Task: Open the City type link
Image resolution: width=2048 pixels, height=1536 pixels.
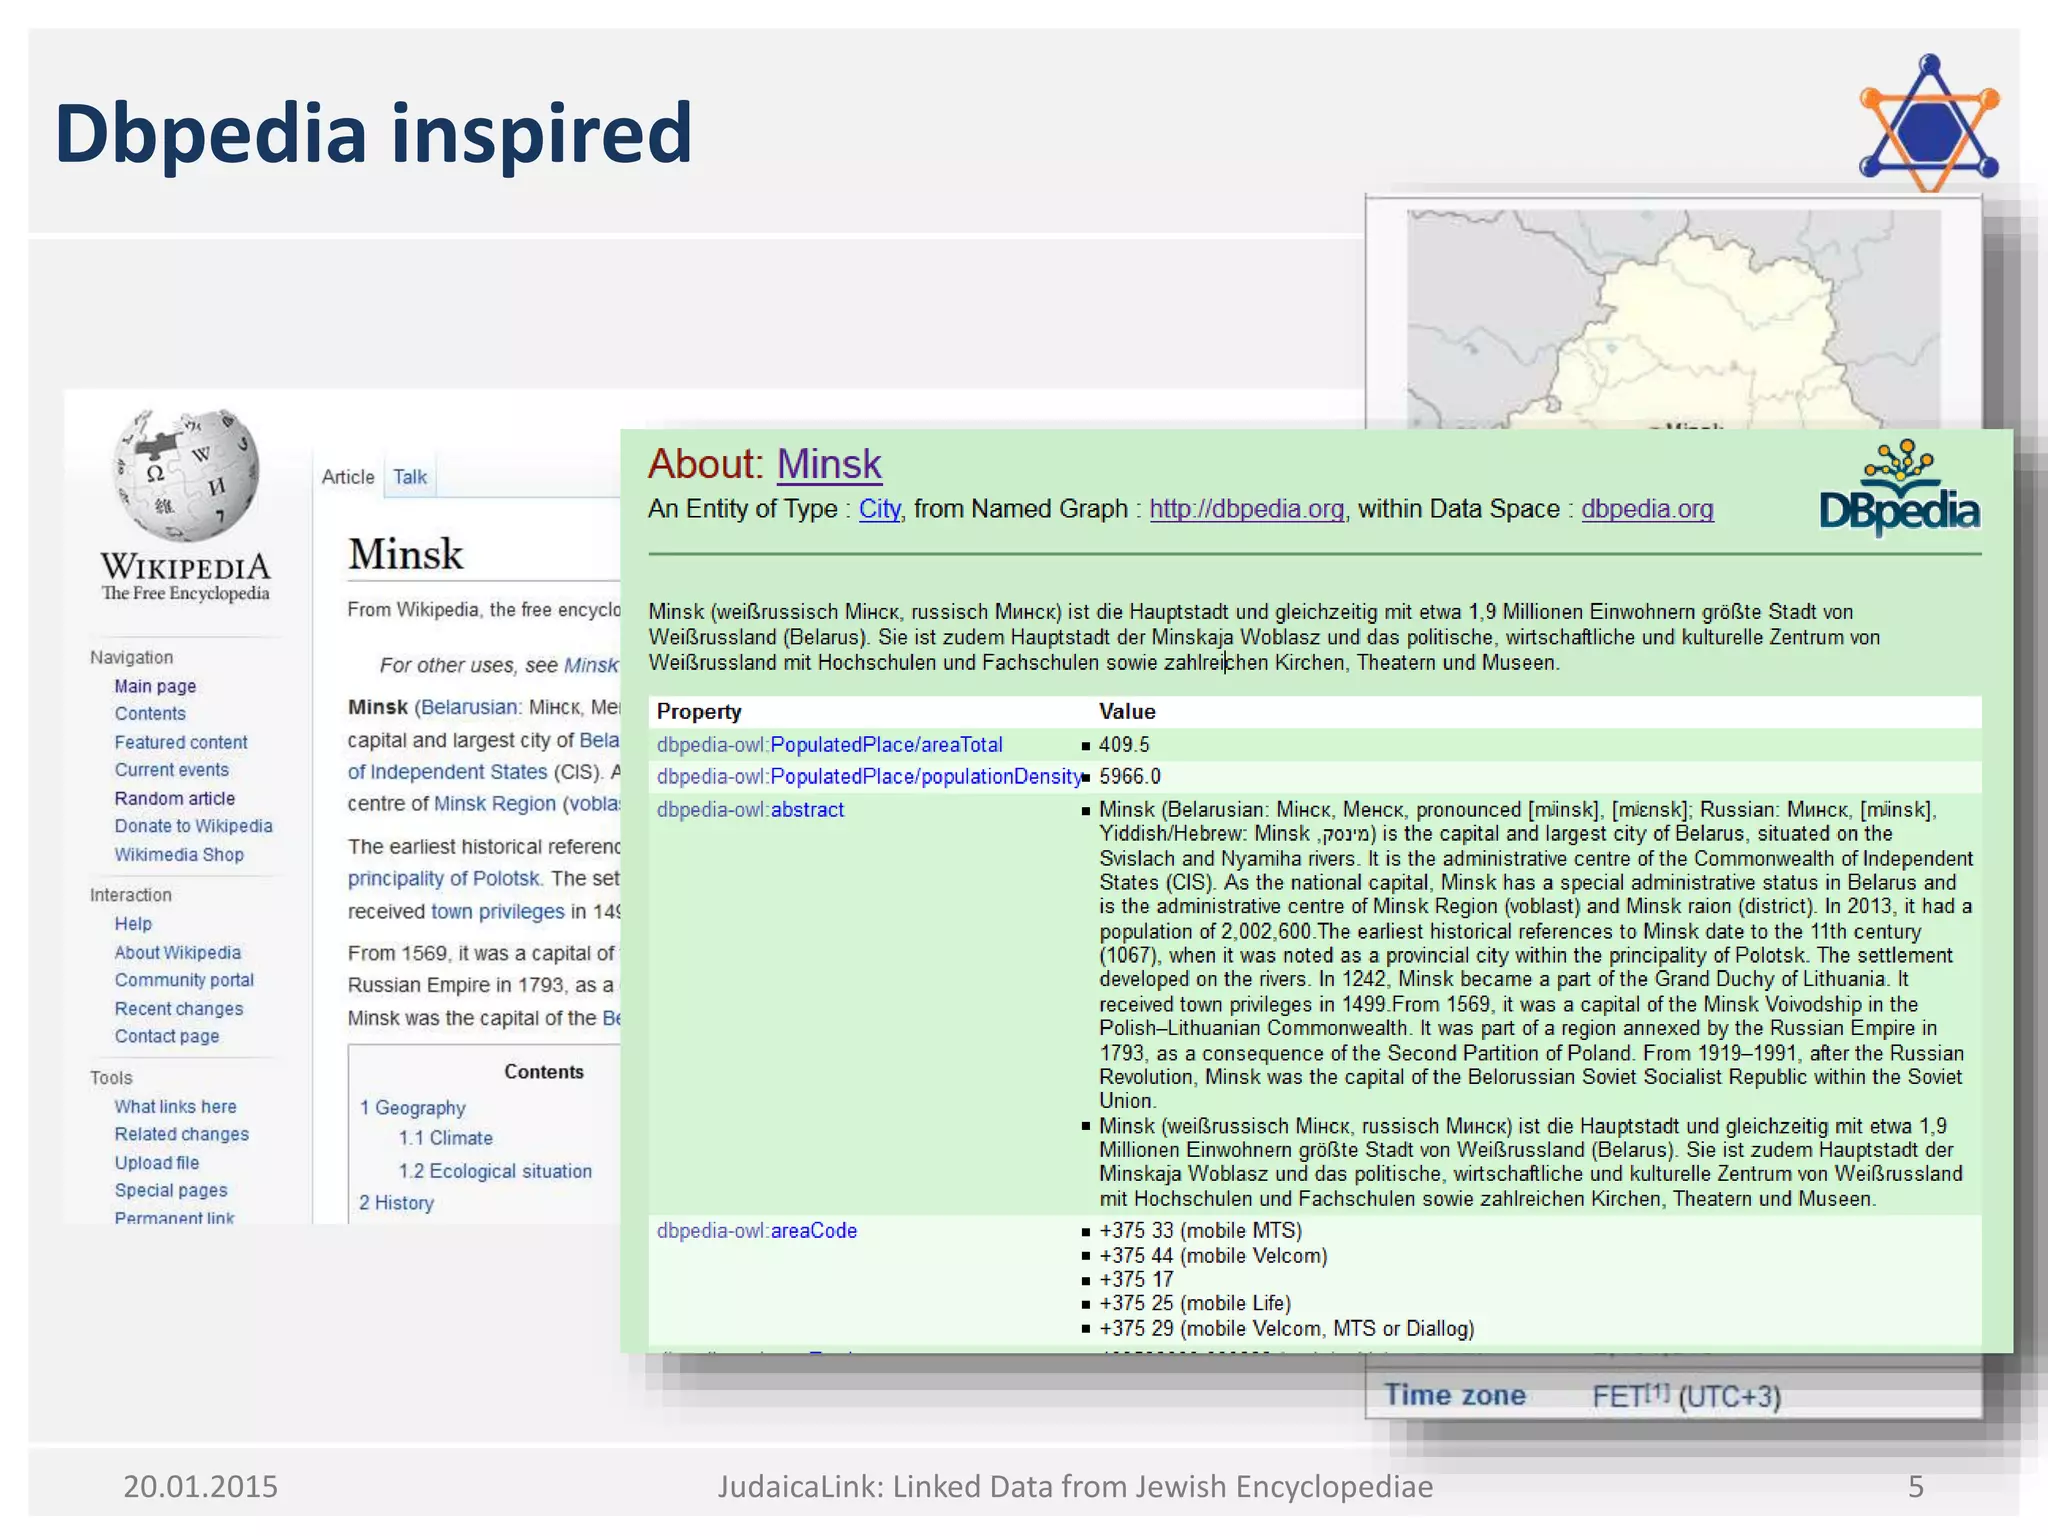Action: (880, 509)
